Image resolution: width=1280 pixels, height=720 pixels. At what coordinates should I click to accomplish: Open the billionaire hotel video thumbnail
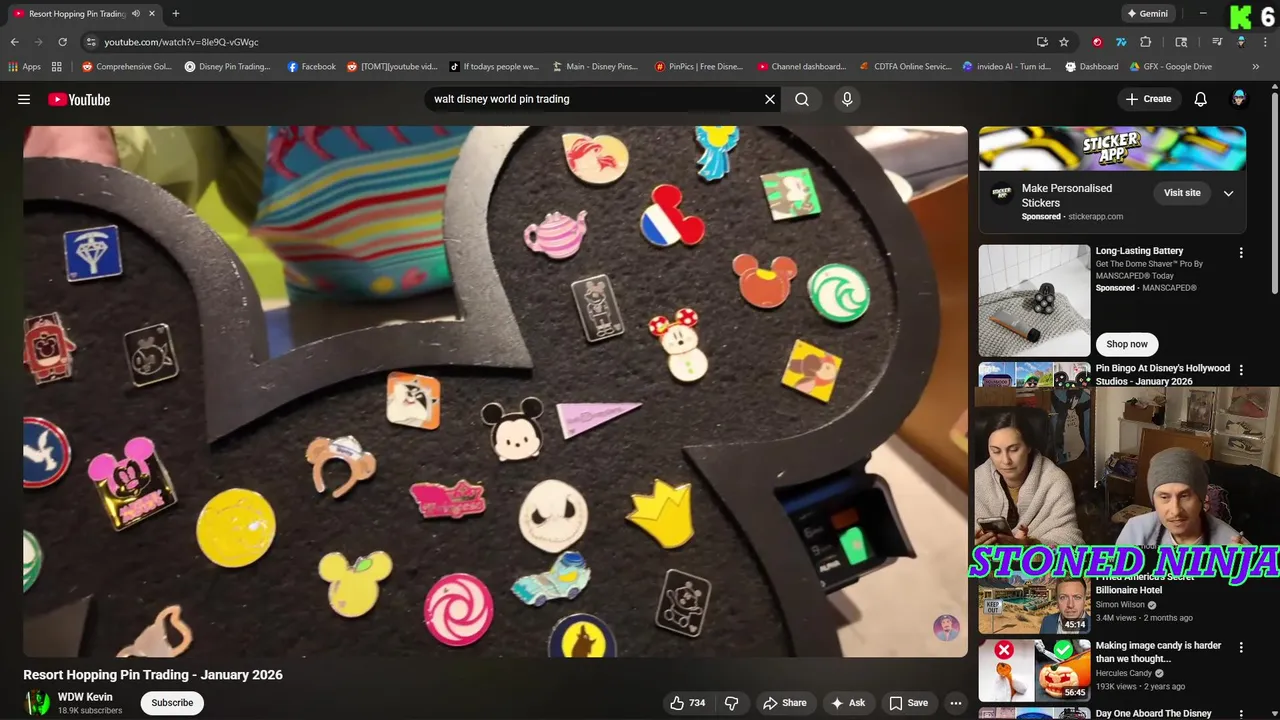[1034, 606]
